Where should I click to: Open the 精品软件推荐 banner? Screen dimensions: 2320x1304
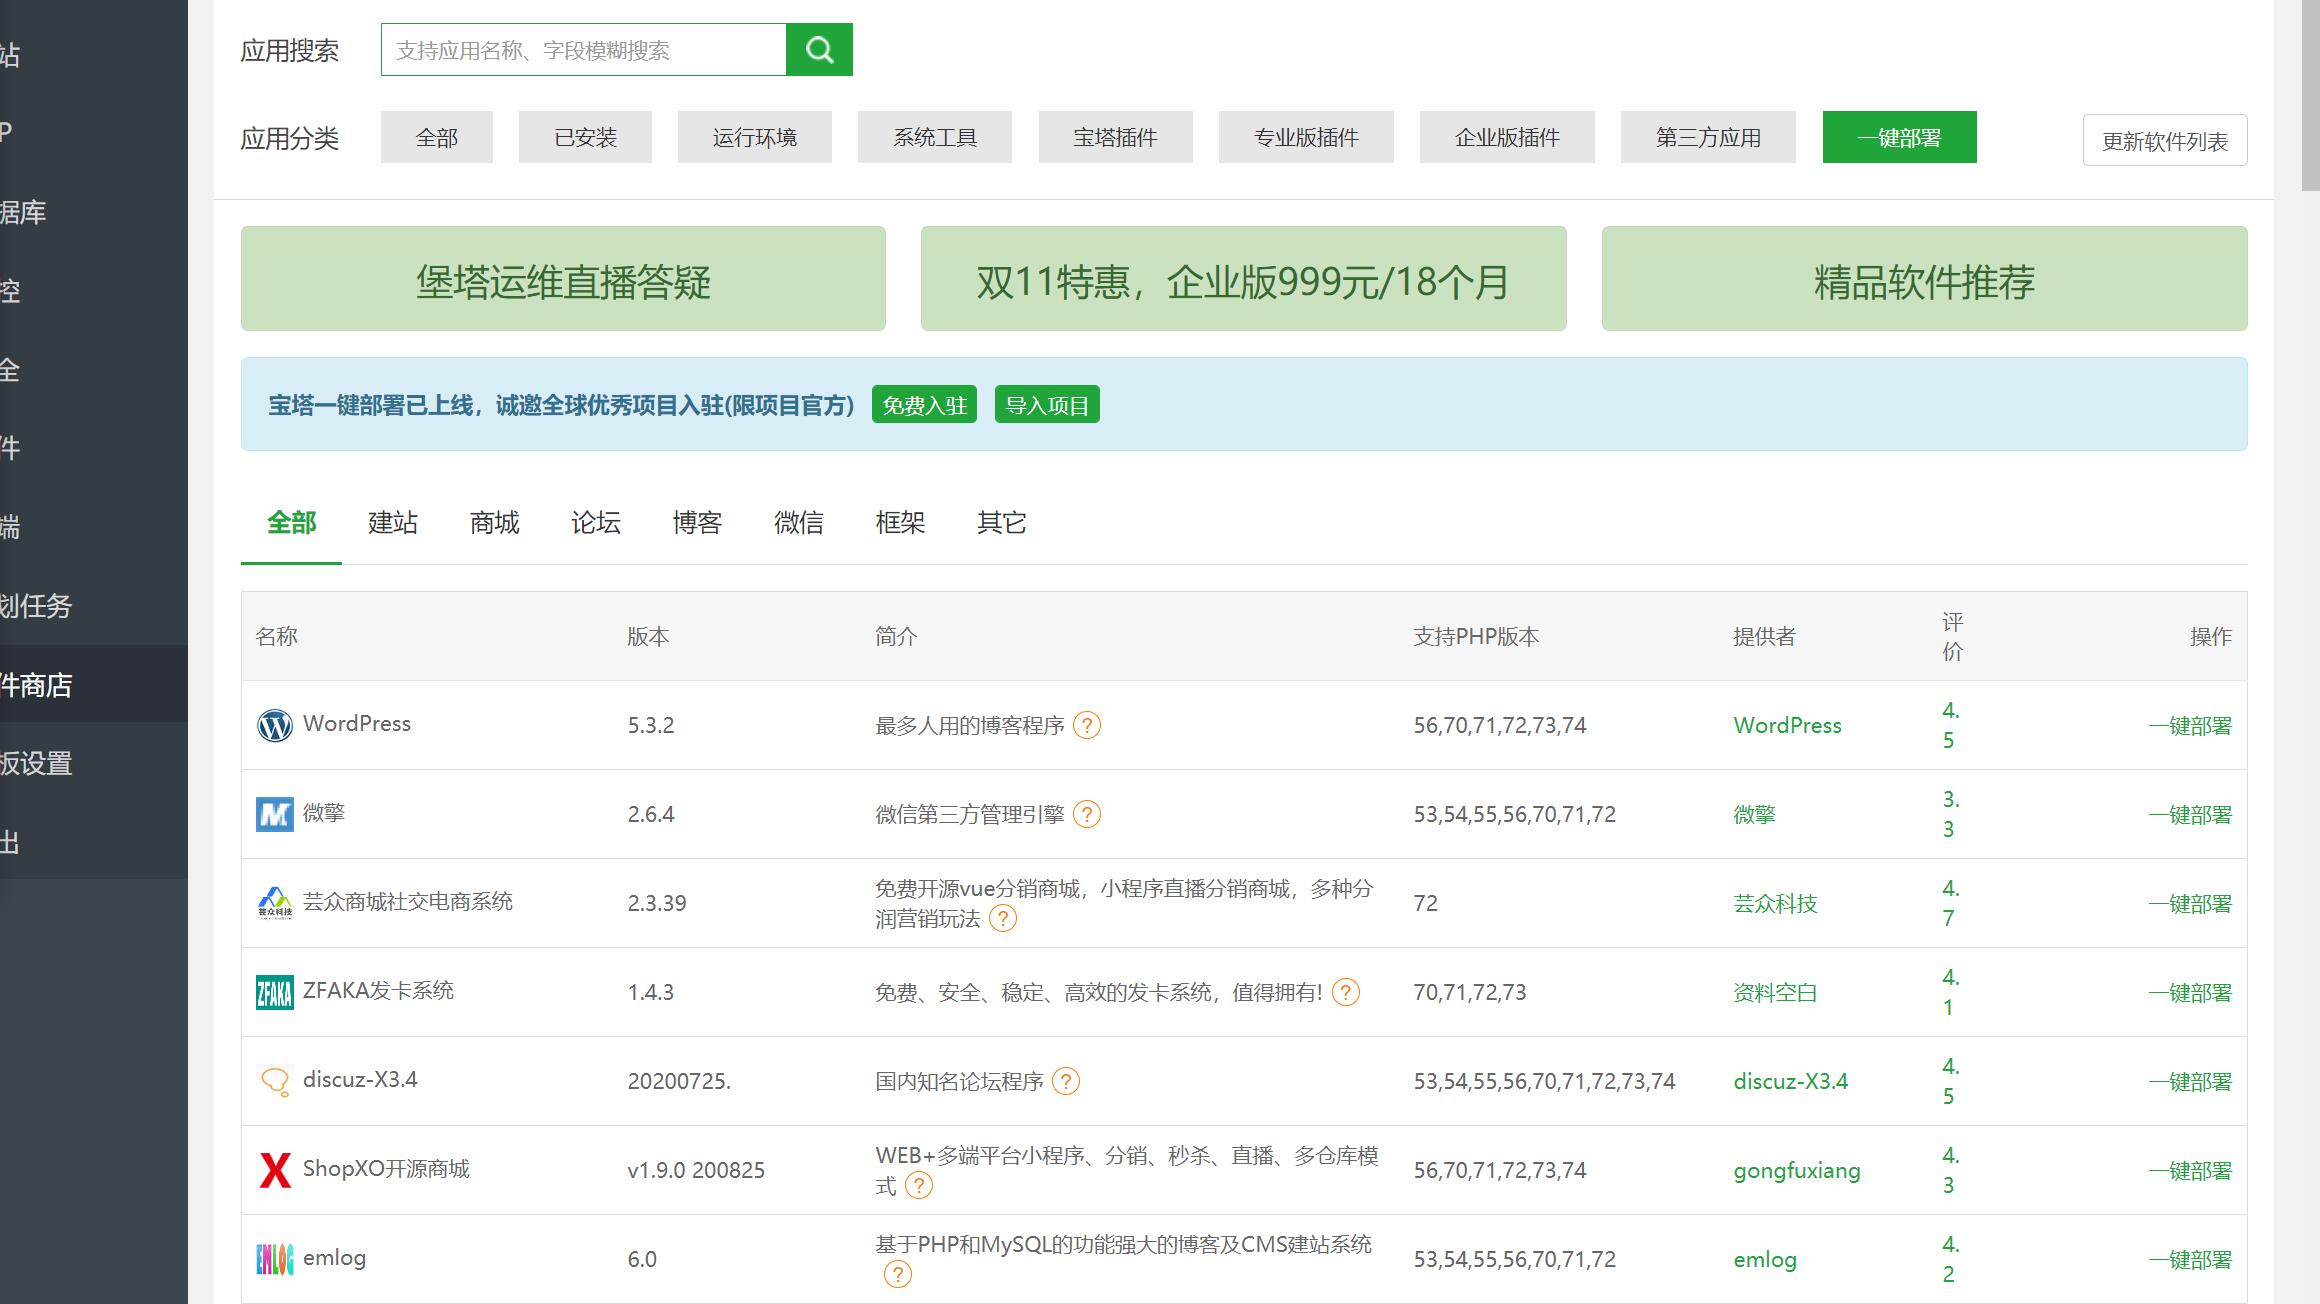coord(1925,279)
